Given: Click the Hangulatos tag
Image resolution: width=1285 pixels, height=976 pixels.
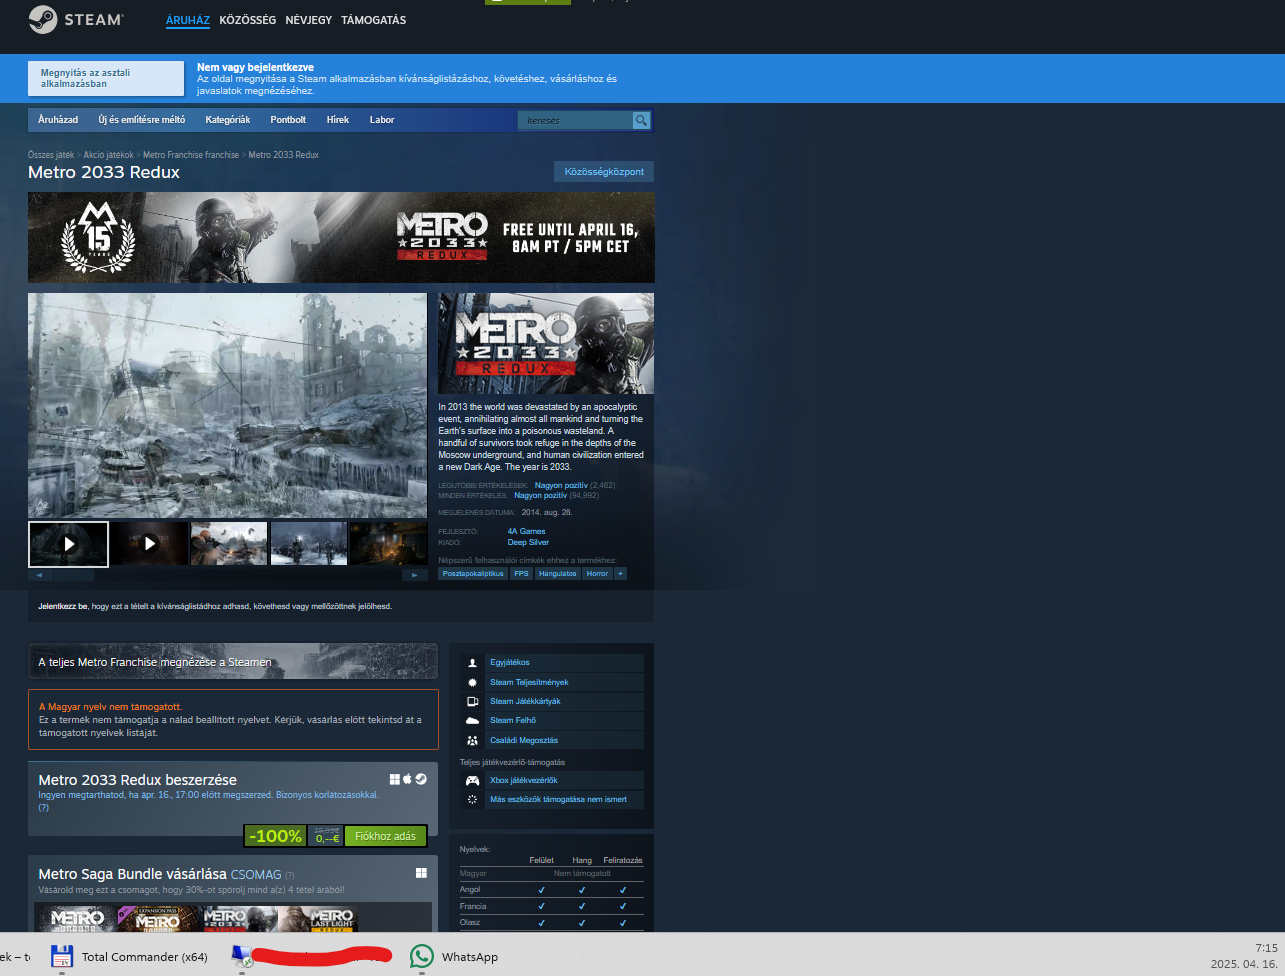Looking at the screenshot, I should pyautogui.click(x=557, y=574).
